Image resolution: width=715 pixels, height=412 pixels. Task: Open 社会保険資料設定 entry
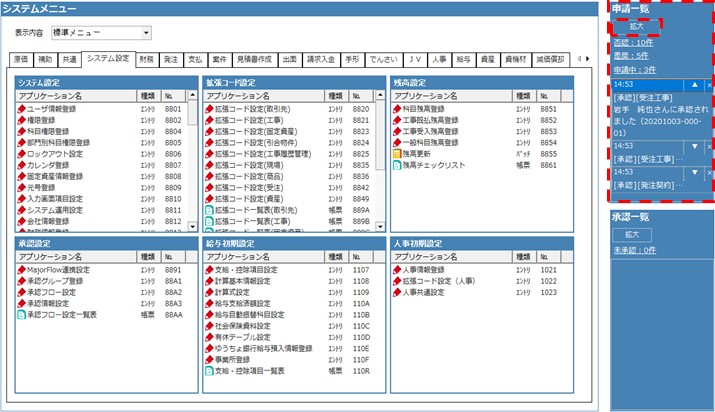(x=250, y=325)
